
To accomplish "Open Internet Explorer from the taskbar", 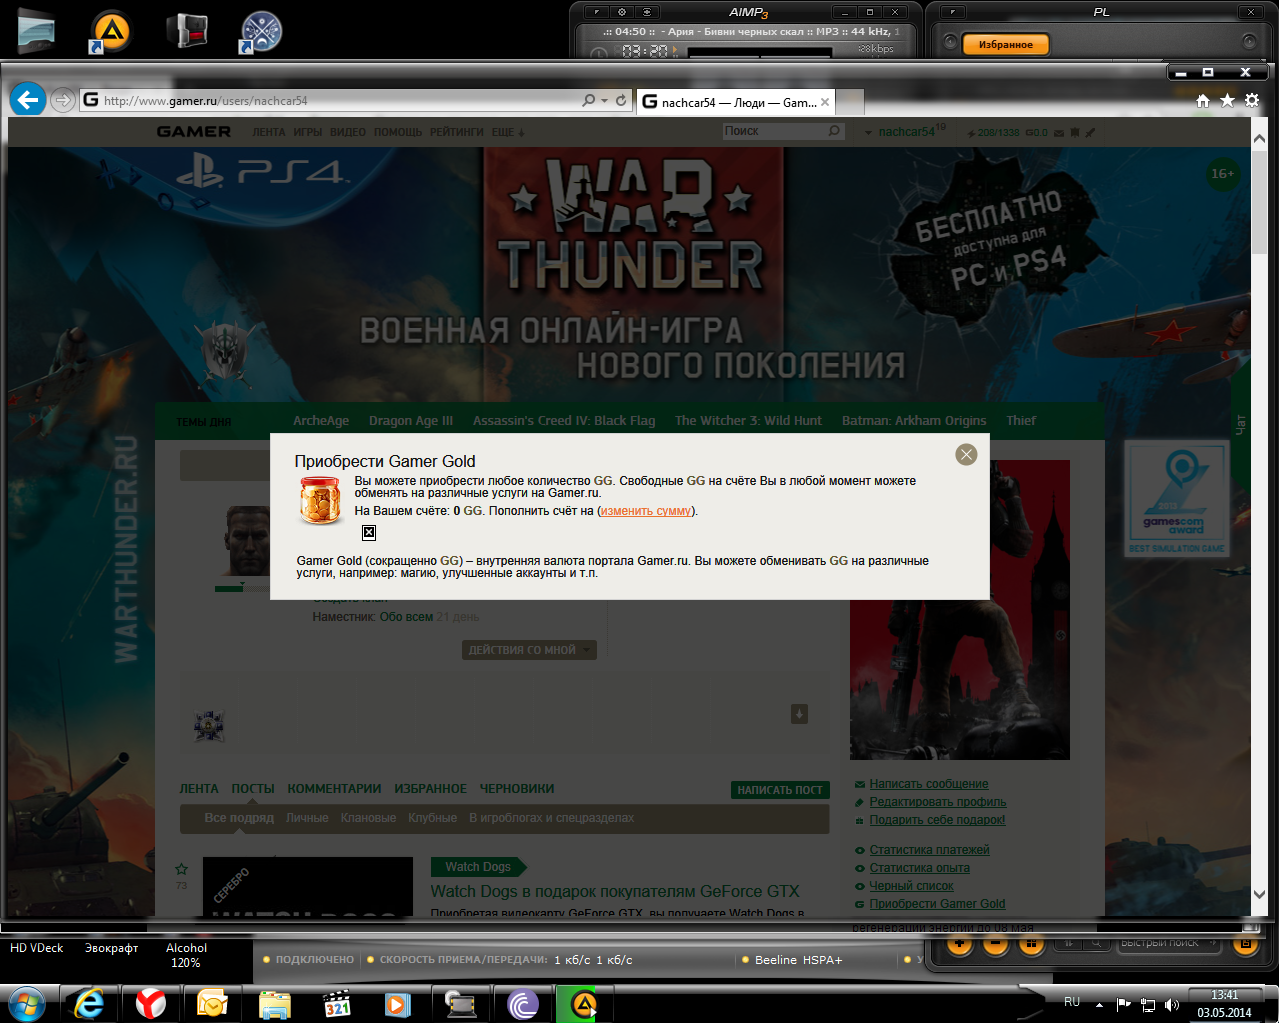I will click(88, 1003).
